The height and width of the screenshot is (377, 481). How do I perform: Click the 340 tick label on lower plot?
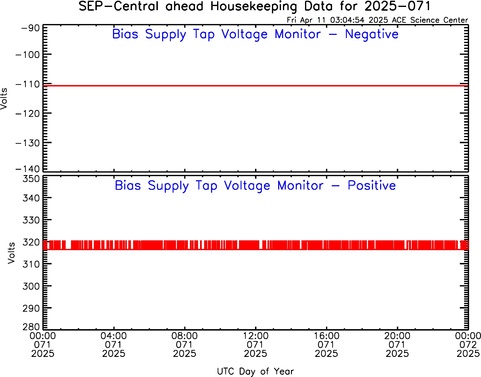31,198
